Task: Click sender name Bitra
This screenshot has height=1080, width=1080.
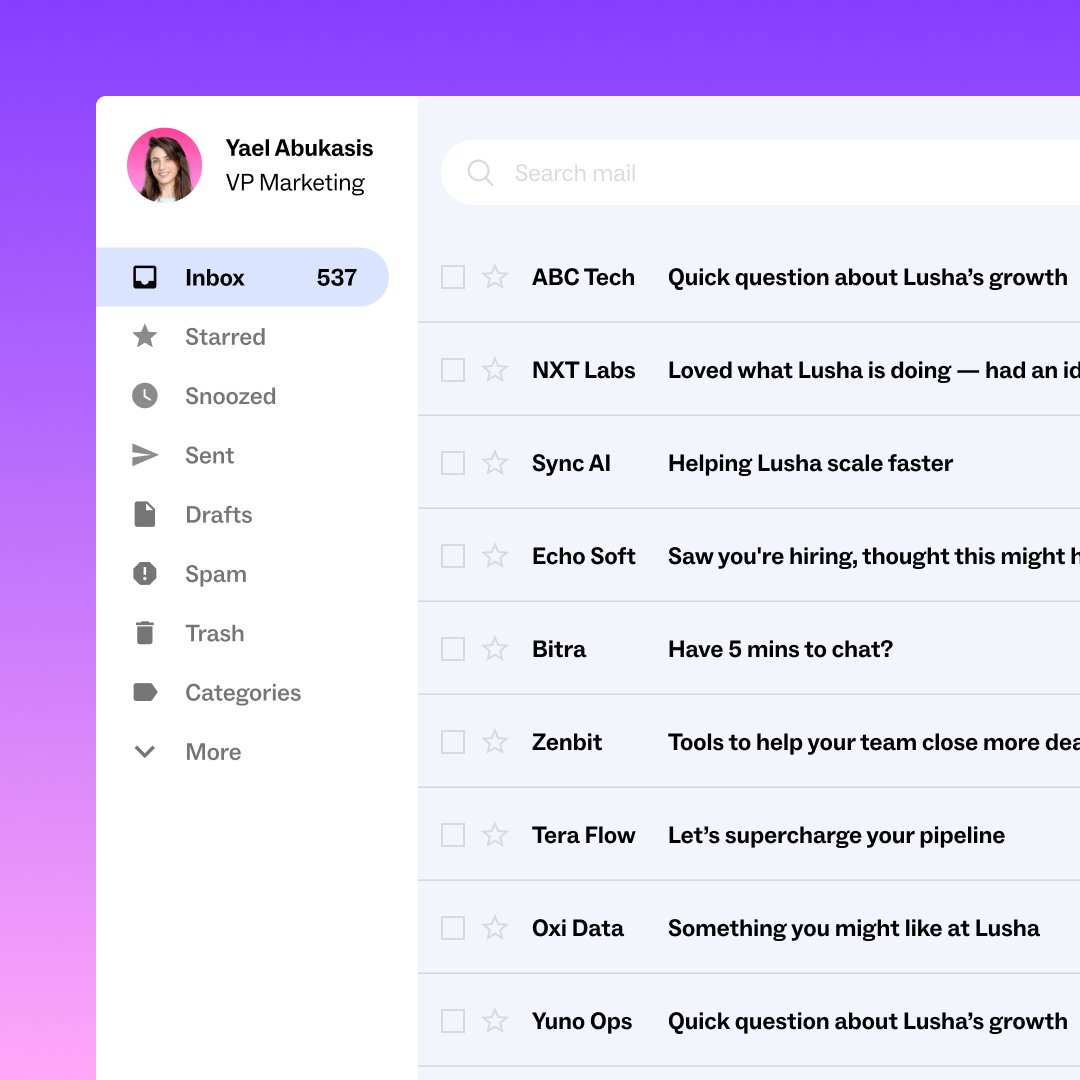Action: pos(559,649)
